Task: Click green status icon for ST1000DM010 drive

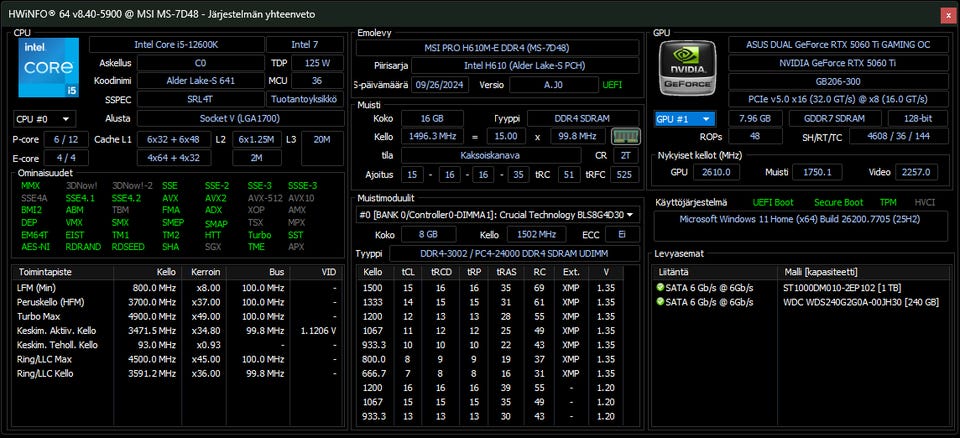Action: coord(660,287)
